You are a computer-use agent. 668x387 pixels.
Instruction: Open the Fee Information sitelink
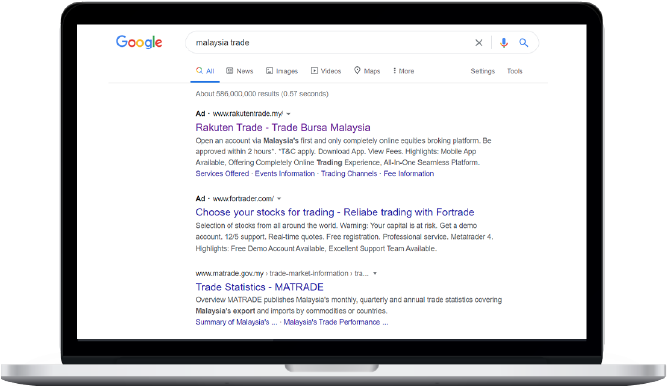tap(409, 173)
